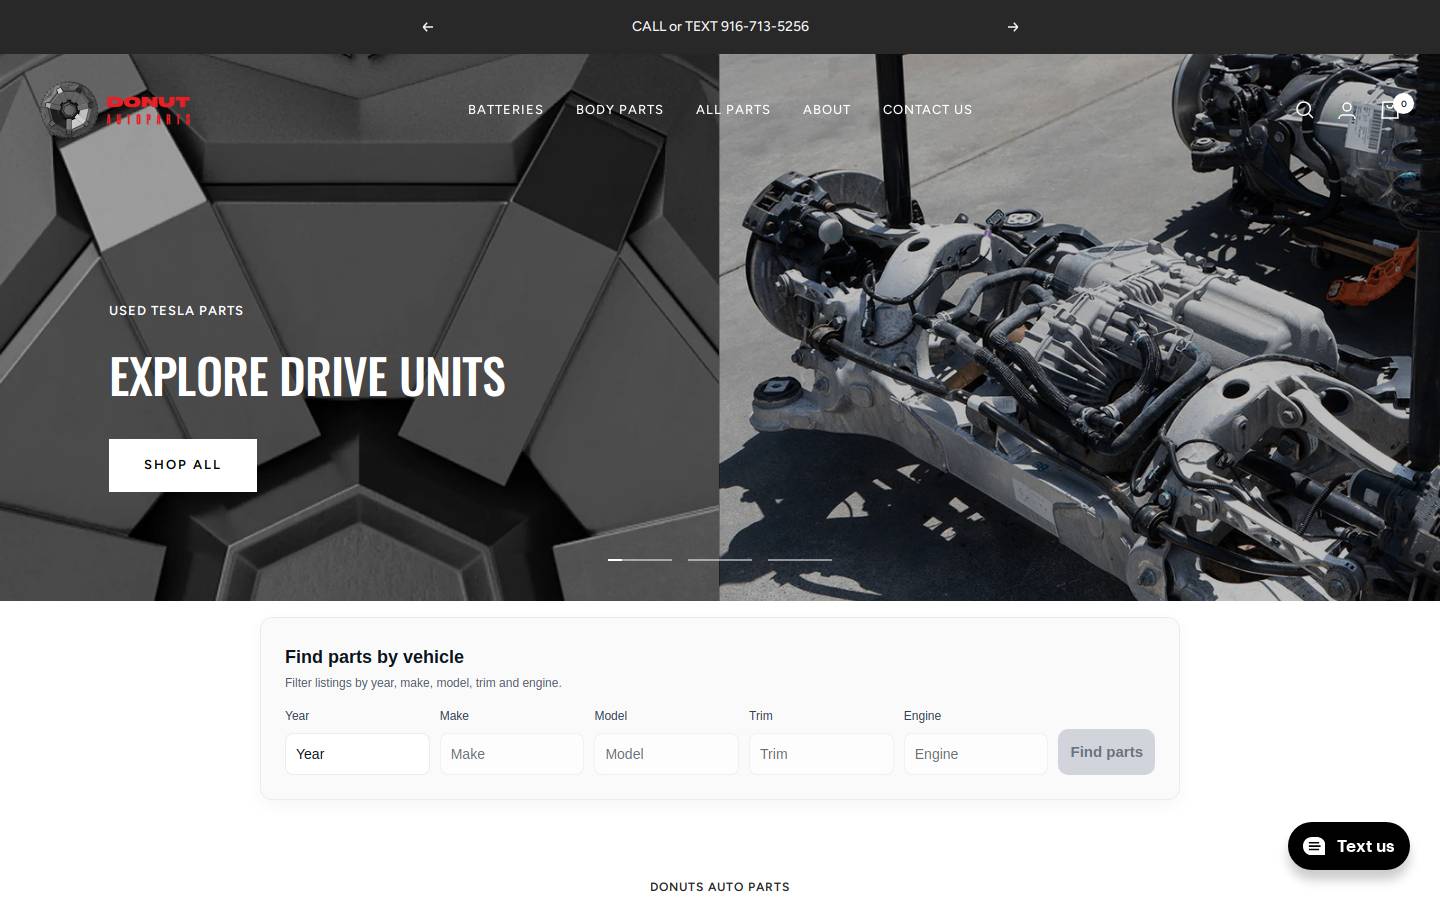Select the first slideshow indicator

[640, 560]
